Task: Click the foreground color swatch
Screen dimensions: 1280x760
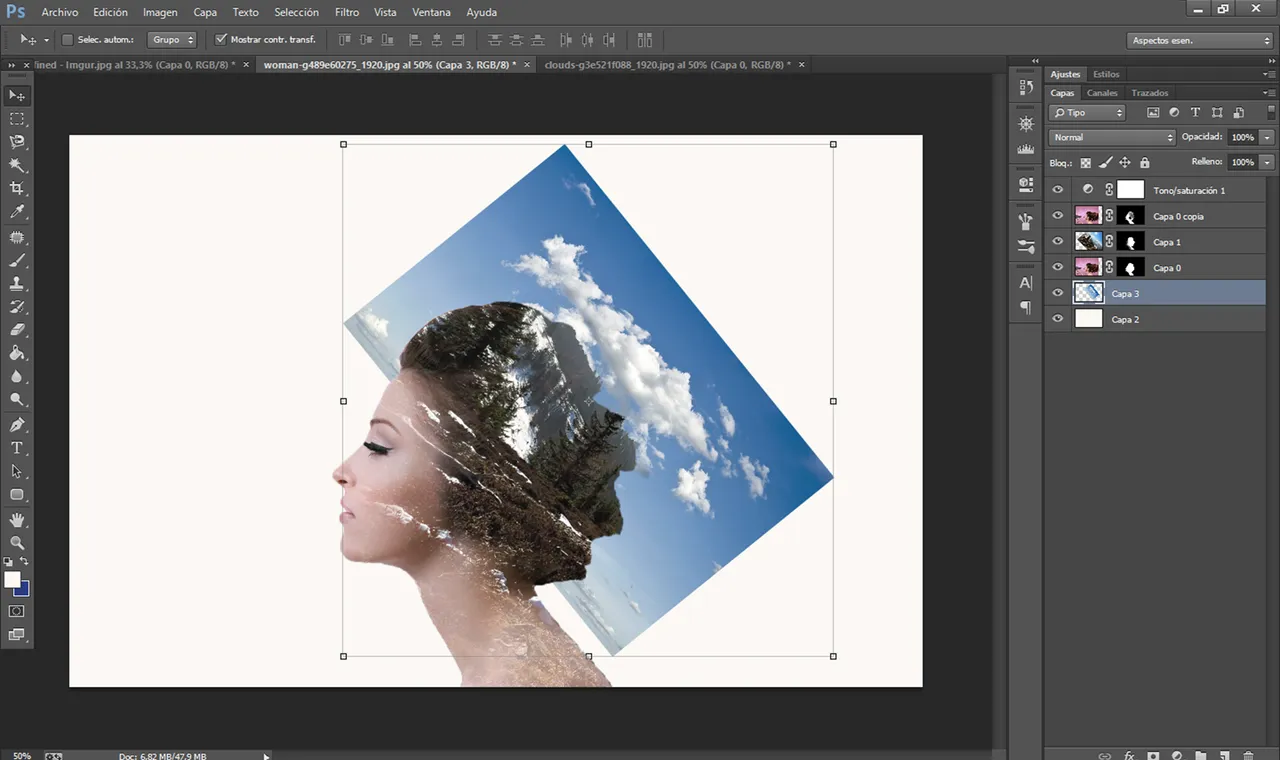Action: pos(12,580)
